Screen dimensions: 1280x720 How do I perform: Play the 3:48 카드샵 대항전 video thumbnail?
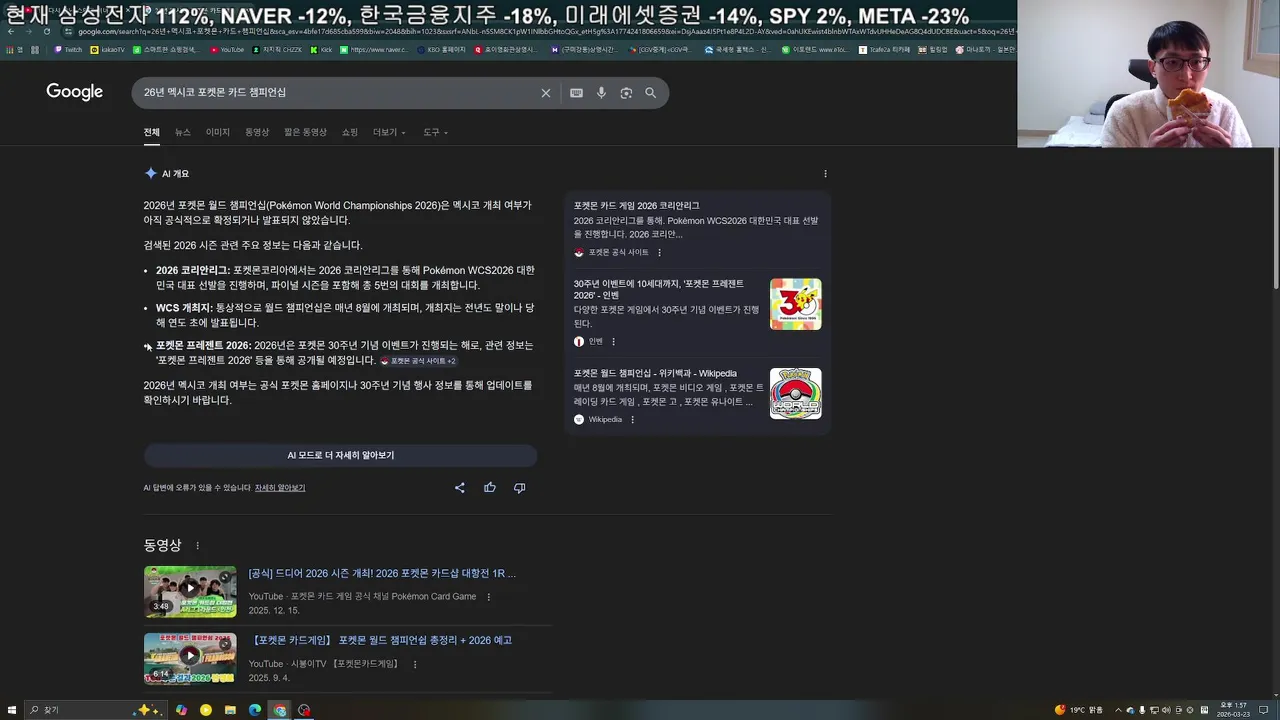[190, 591]
